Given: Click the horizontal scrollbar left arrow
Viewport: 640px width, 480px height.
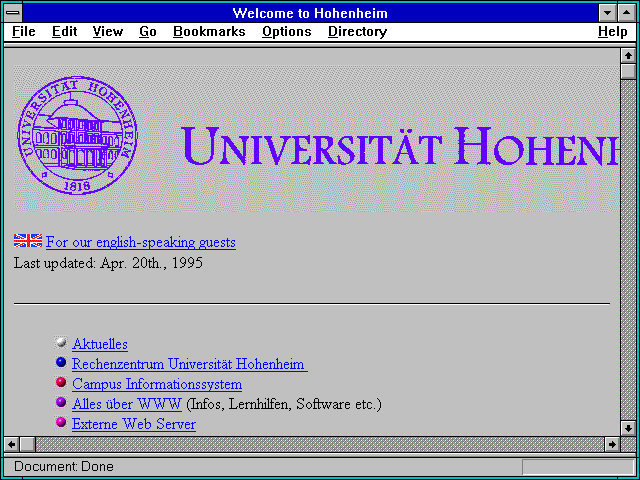Looking at the screenshot, I should pyautogui.click(x=11, y=444).
